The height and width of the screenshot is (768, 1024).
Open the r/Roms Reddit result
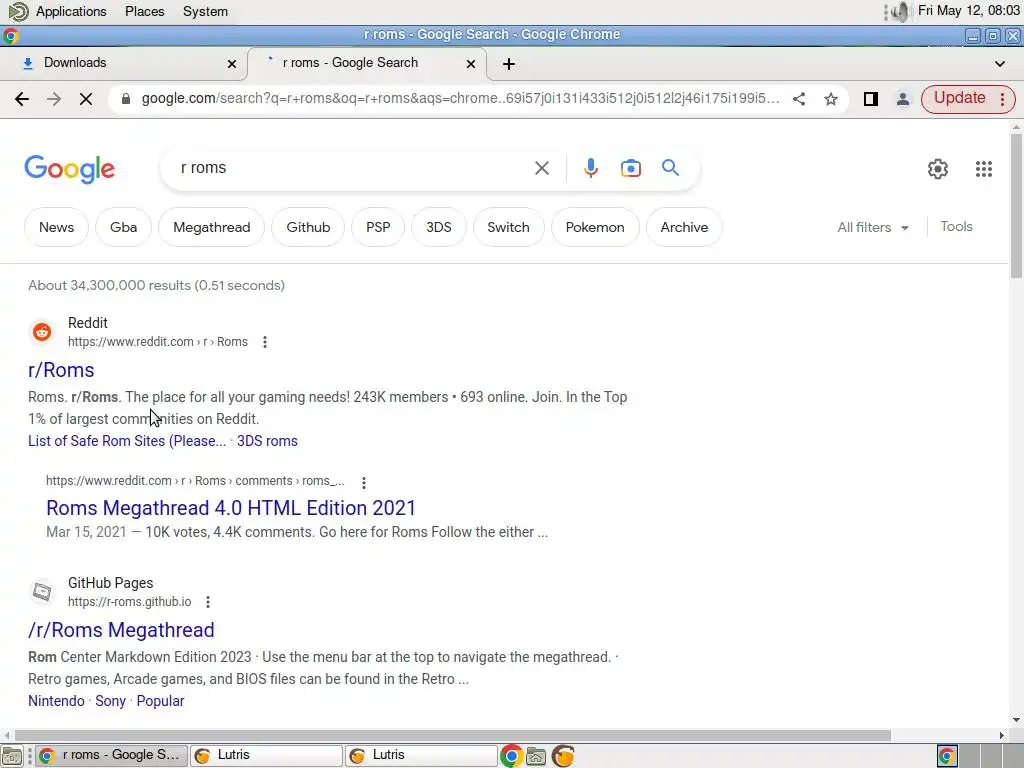(61, 370)
